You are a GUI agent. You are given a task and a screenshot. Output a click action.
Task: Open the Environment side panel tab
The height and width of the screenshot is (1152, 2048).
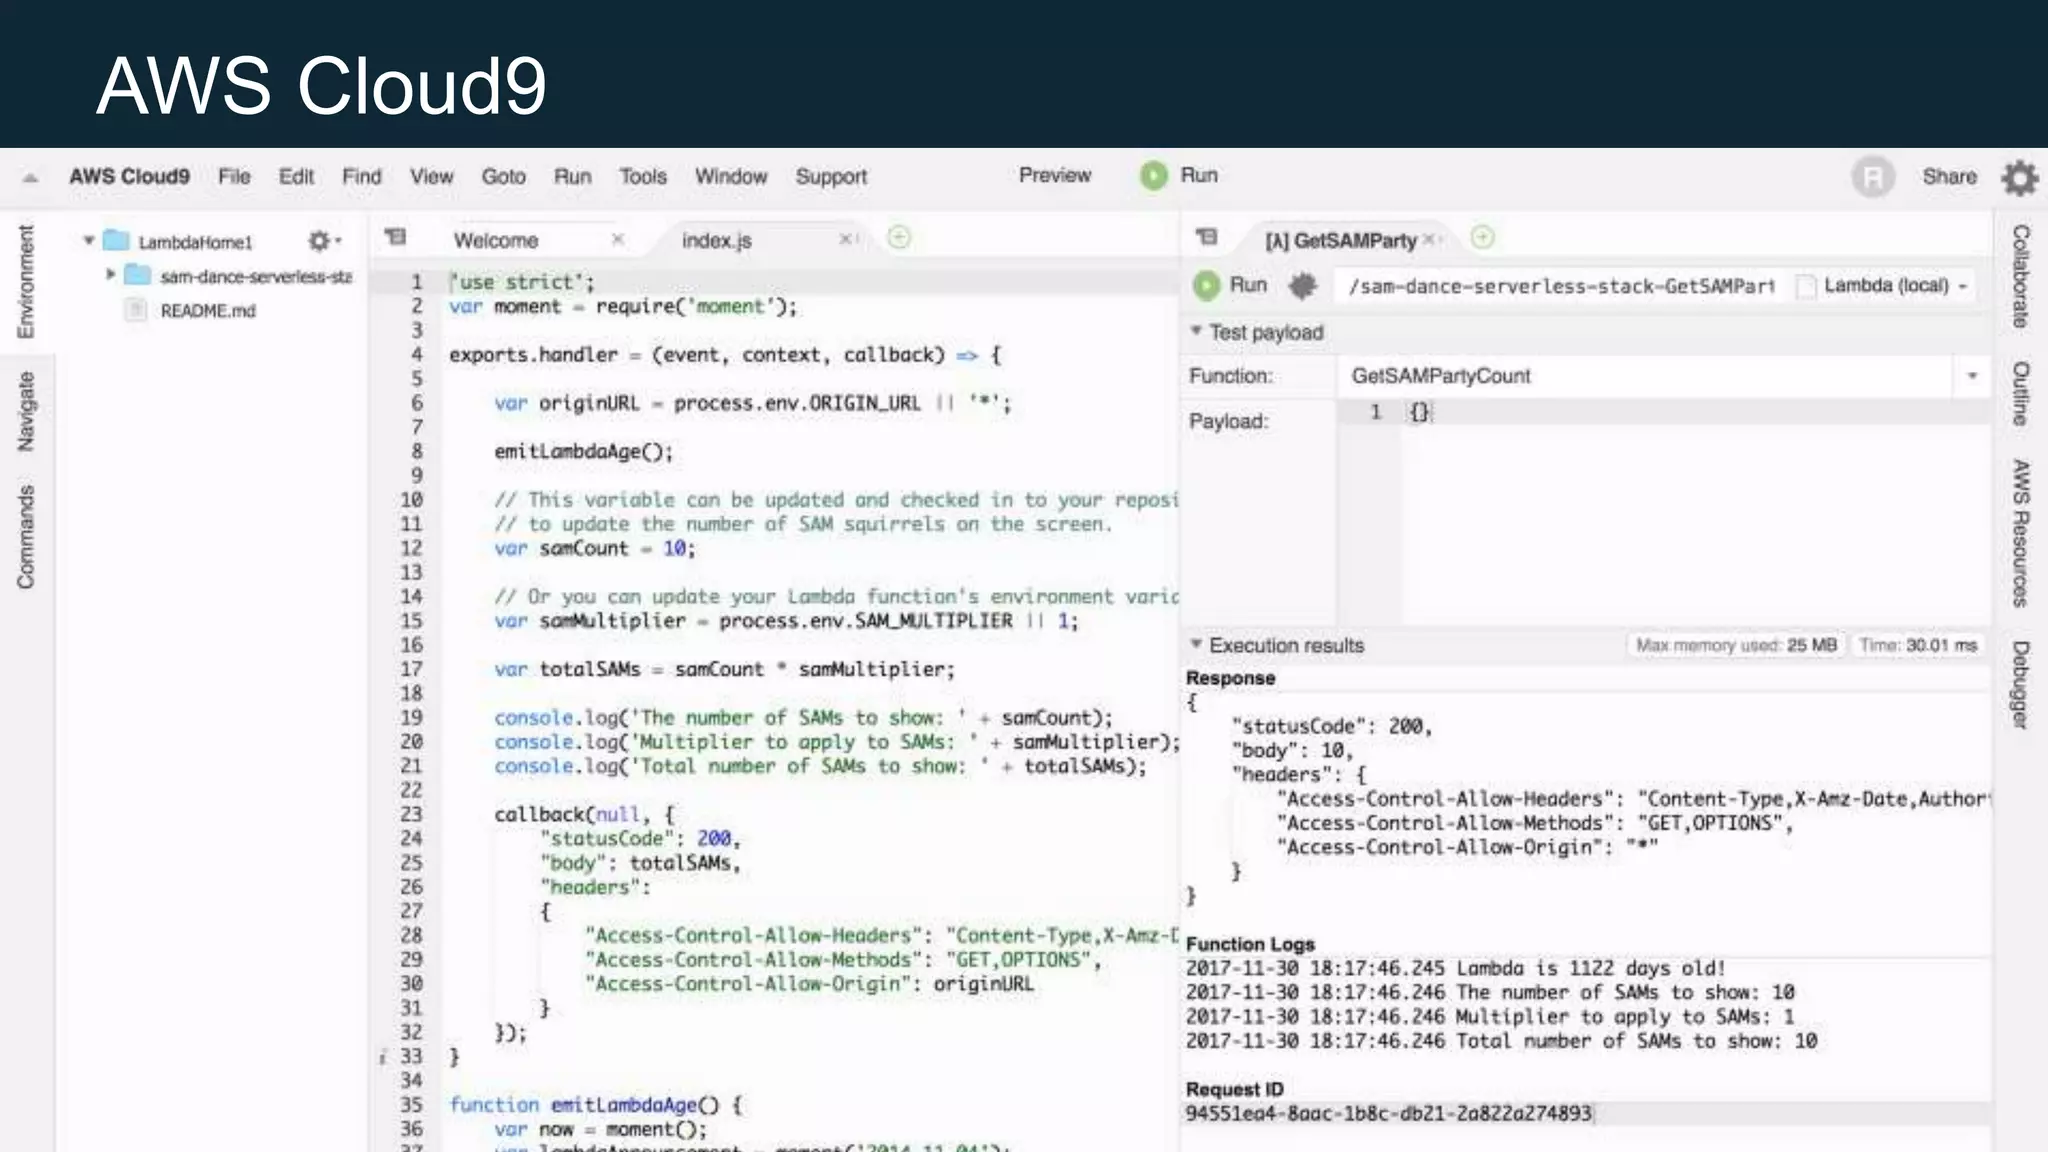point(26,281)
